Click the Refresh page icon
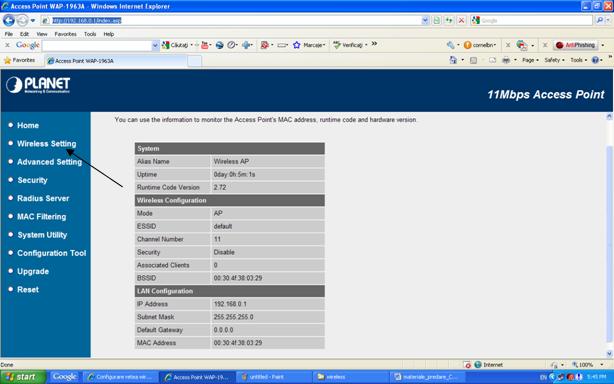Viewport: 614px width, 384px height. tap(449, 20)
